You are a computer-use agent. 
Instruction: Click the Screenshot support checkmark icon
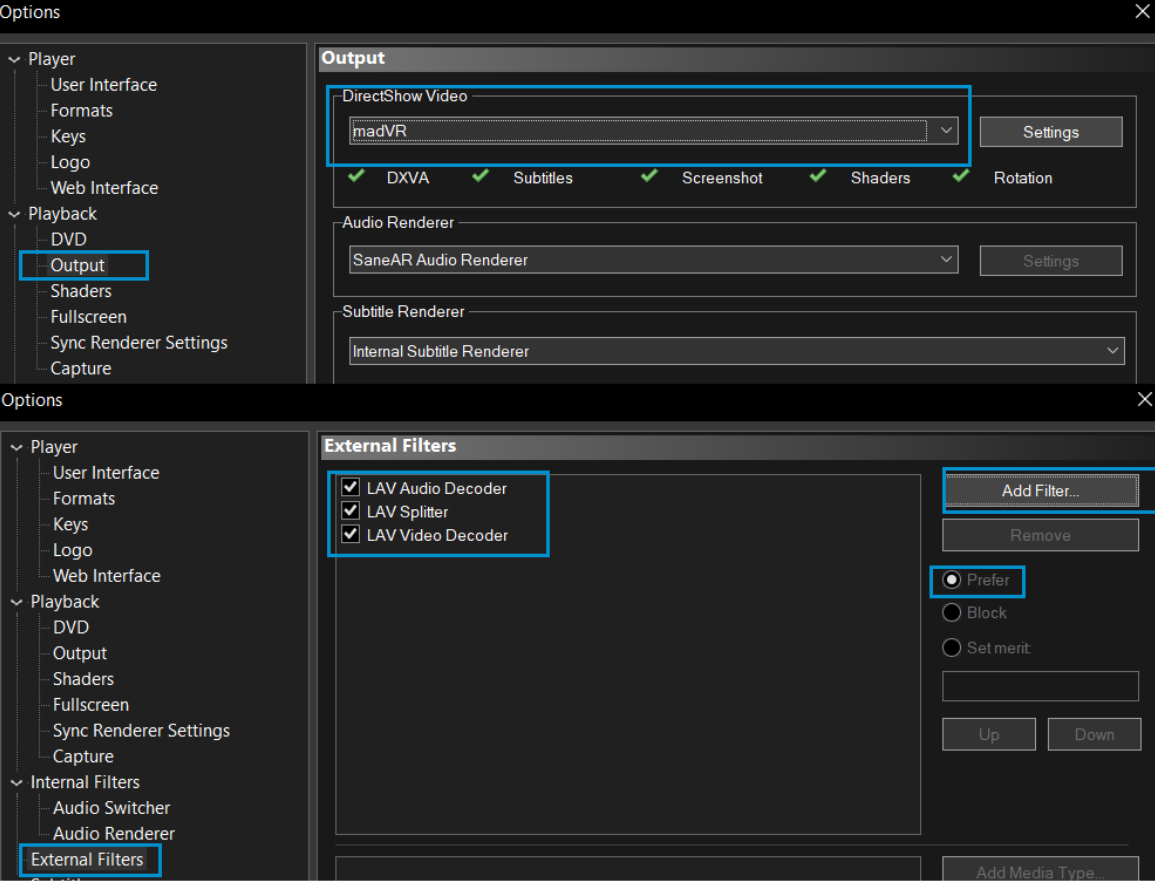click(x=650, y=177)
